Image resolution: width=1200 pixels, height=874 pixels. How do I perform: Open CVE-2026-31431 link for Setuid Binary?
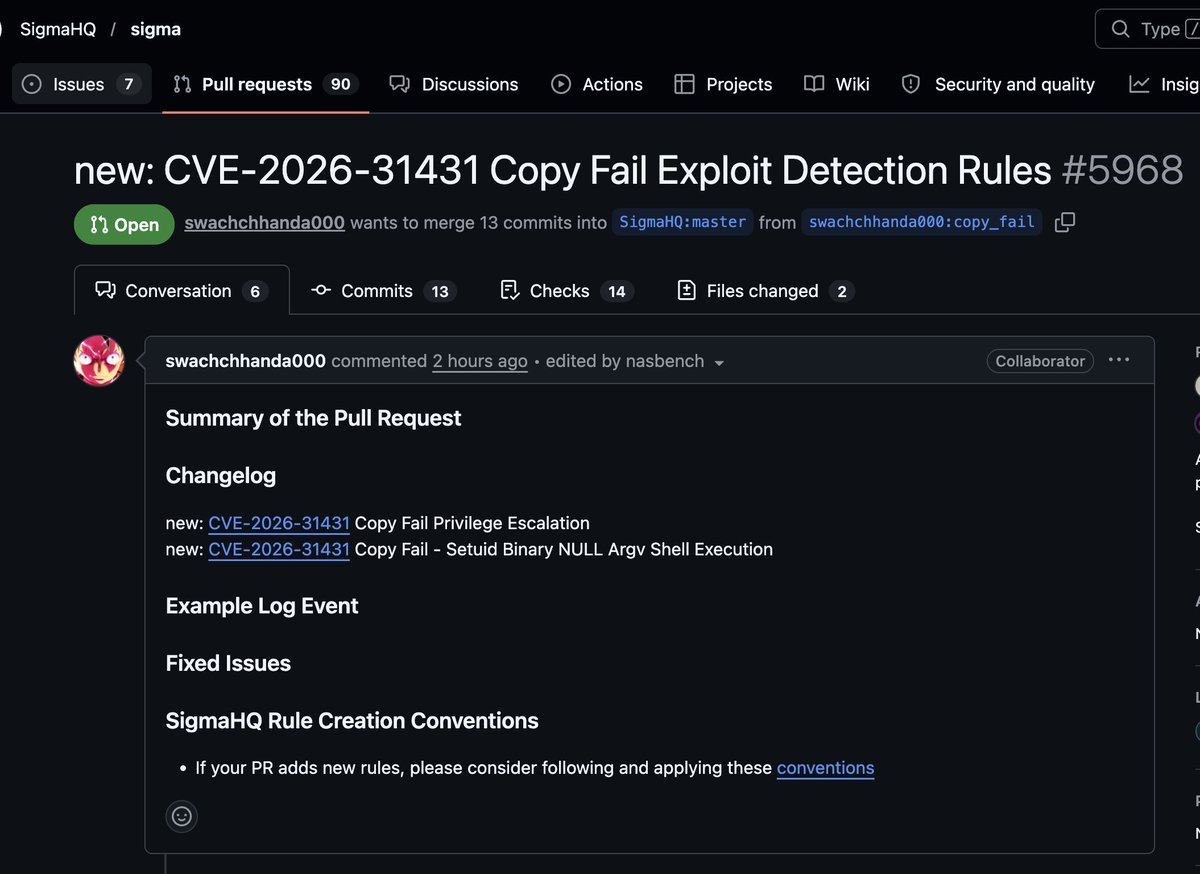pyautogui.click(x=279, y=549)
